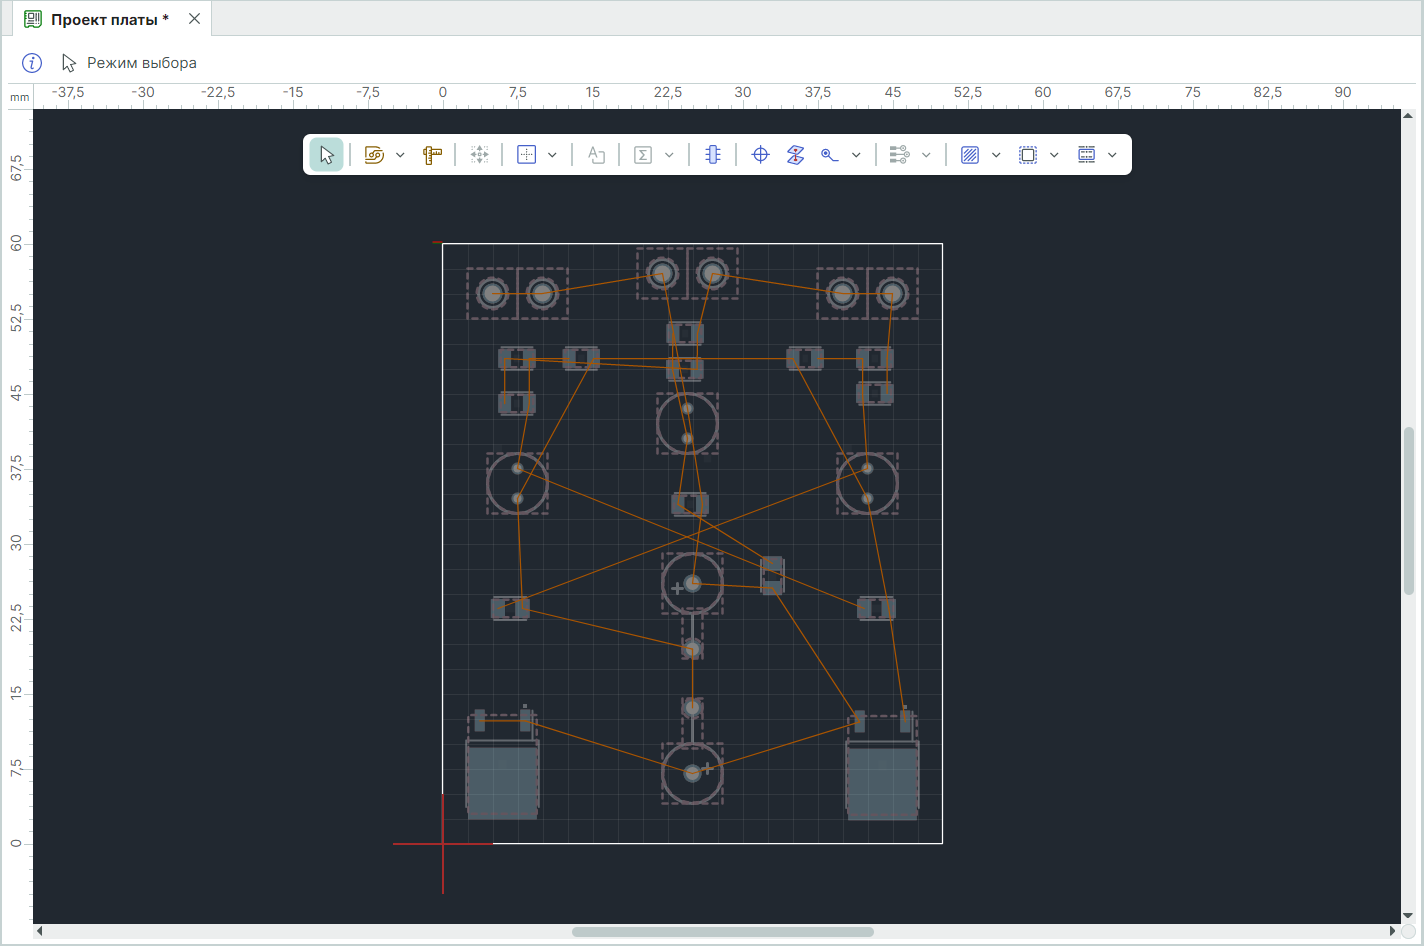The width and height of the screenshot is (1424, 946).
Task: Click the sigma summary tool icon
Action: (643, 155)
